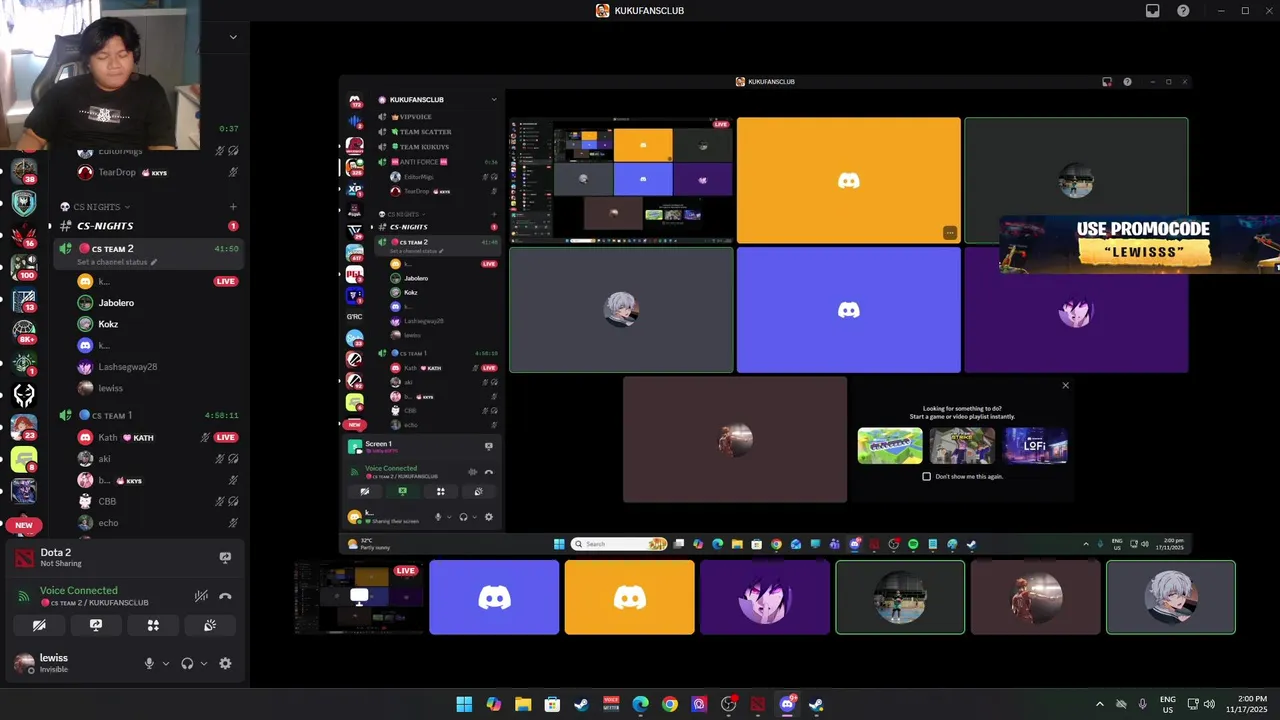Open the soundboard button
This screenshot has height=720, width=1280.
[x=210, y=625]
